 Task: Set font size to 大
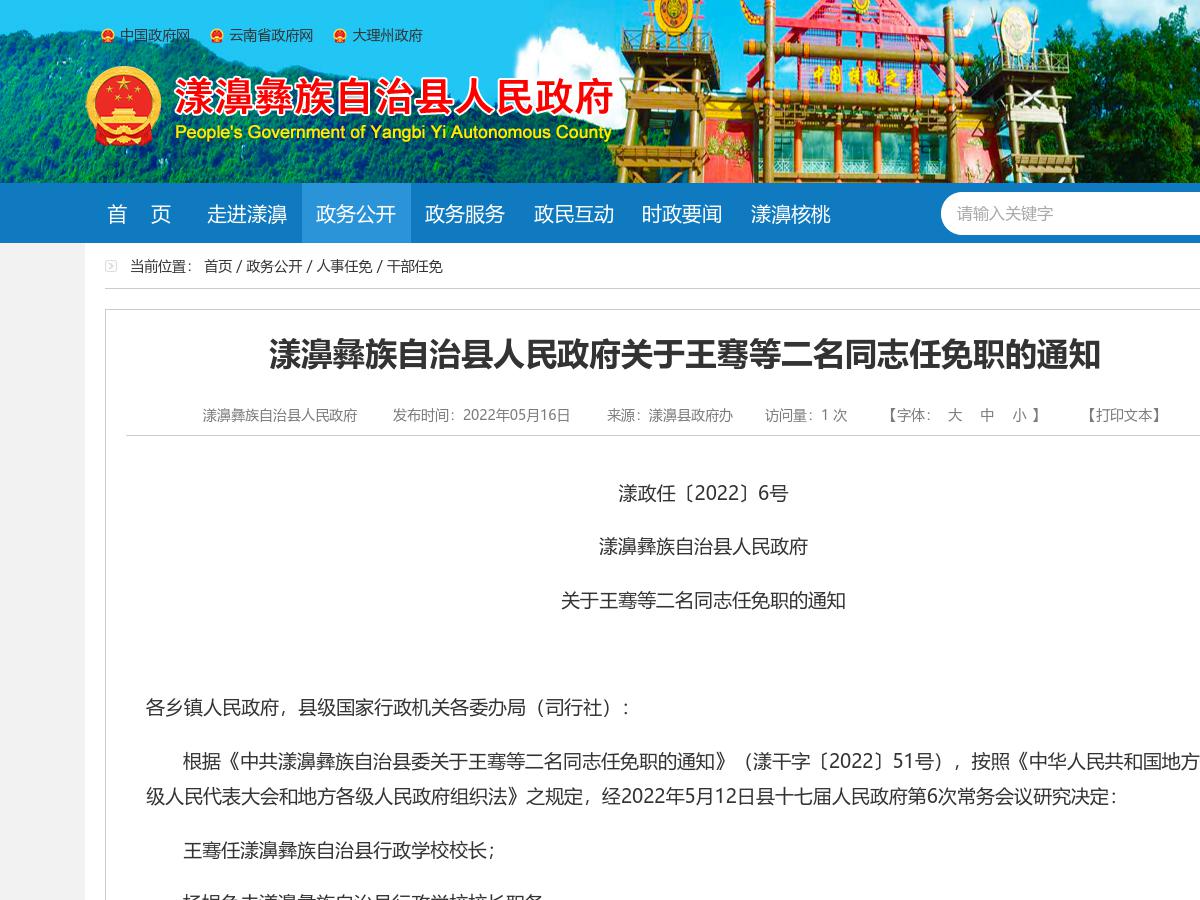click(x=955, y=415)
